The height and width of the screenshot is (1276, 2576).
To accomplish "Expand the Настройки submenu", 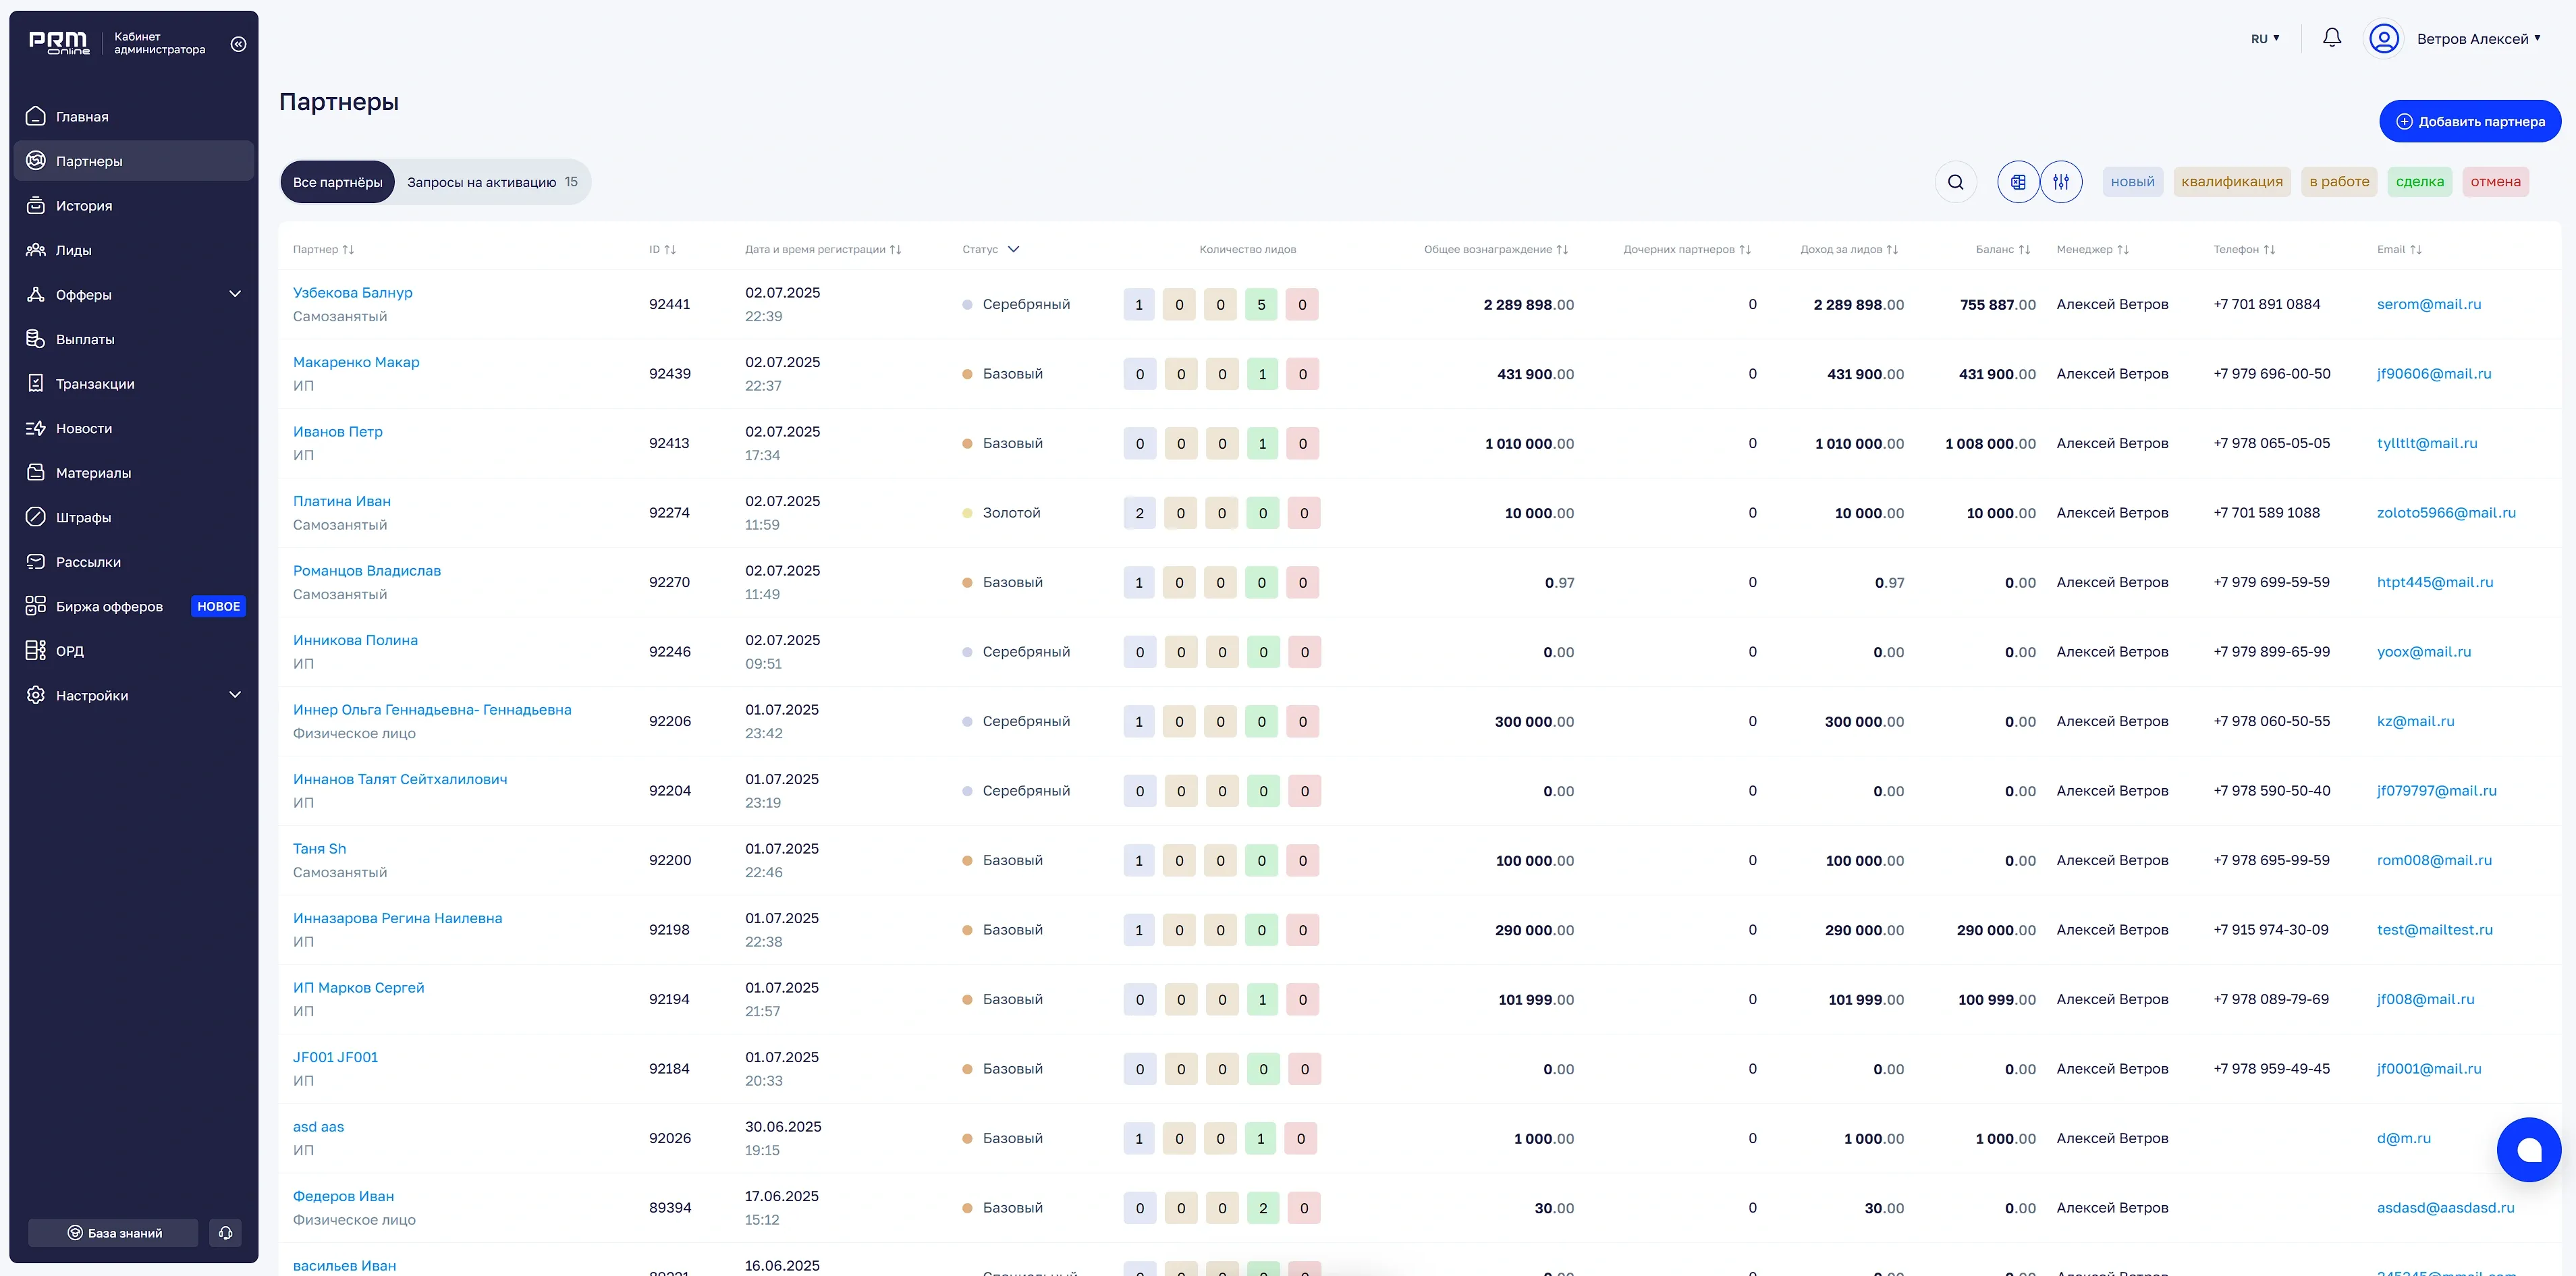I will click(235, 695).
